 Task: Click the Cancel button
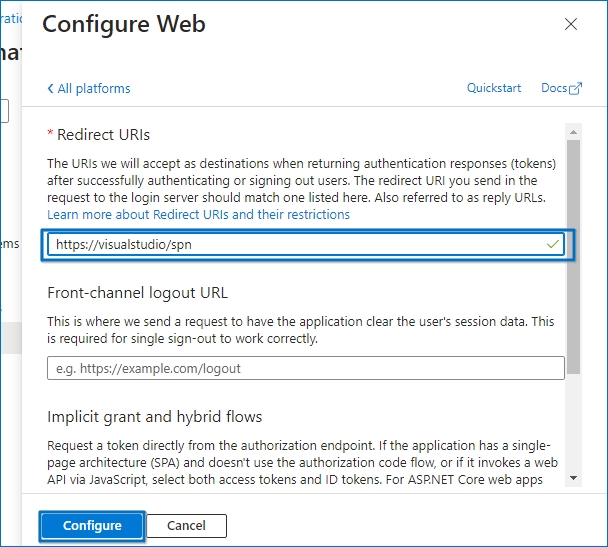point(187,526)
